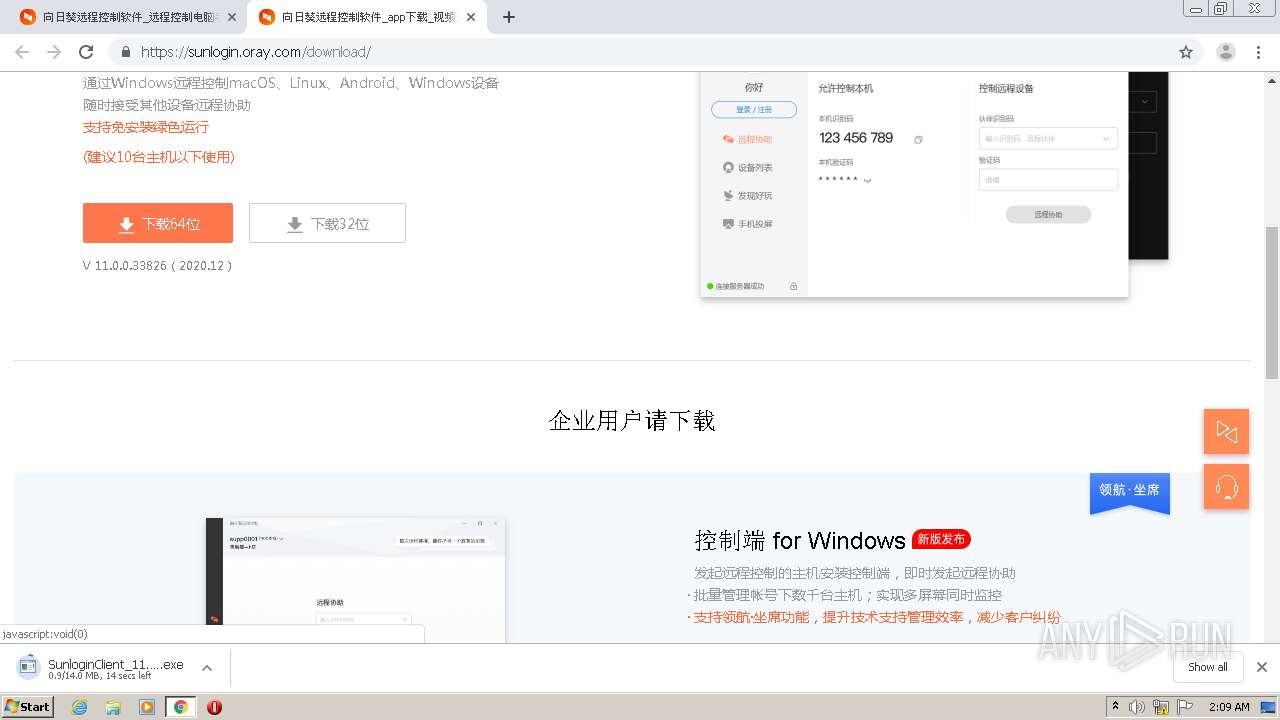Click the 验证码 input field
The width and height of the screenshot is (1280, 720).
click(1048, 180)
